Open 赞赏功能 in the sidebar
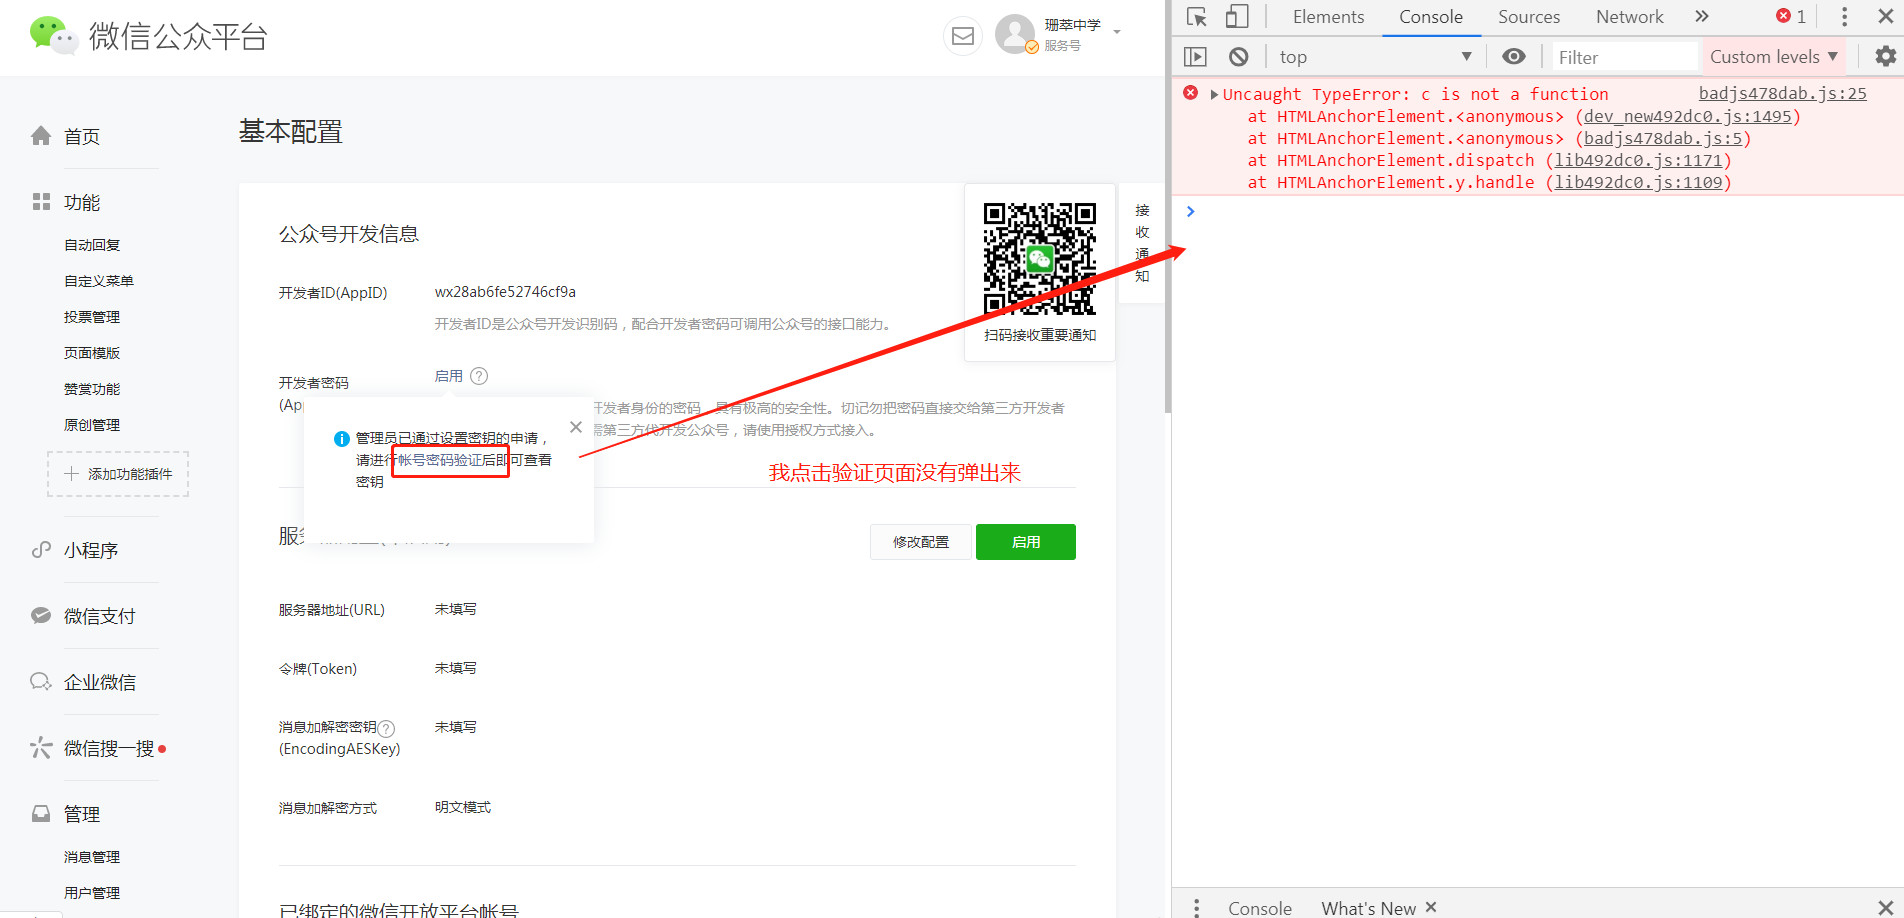 tap(92, 389)
